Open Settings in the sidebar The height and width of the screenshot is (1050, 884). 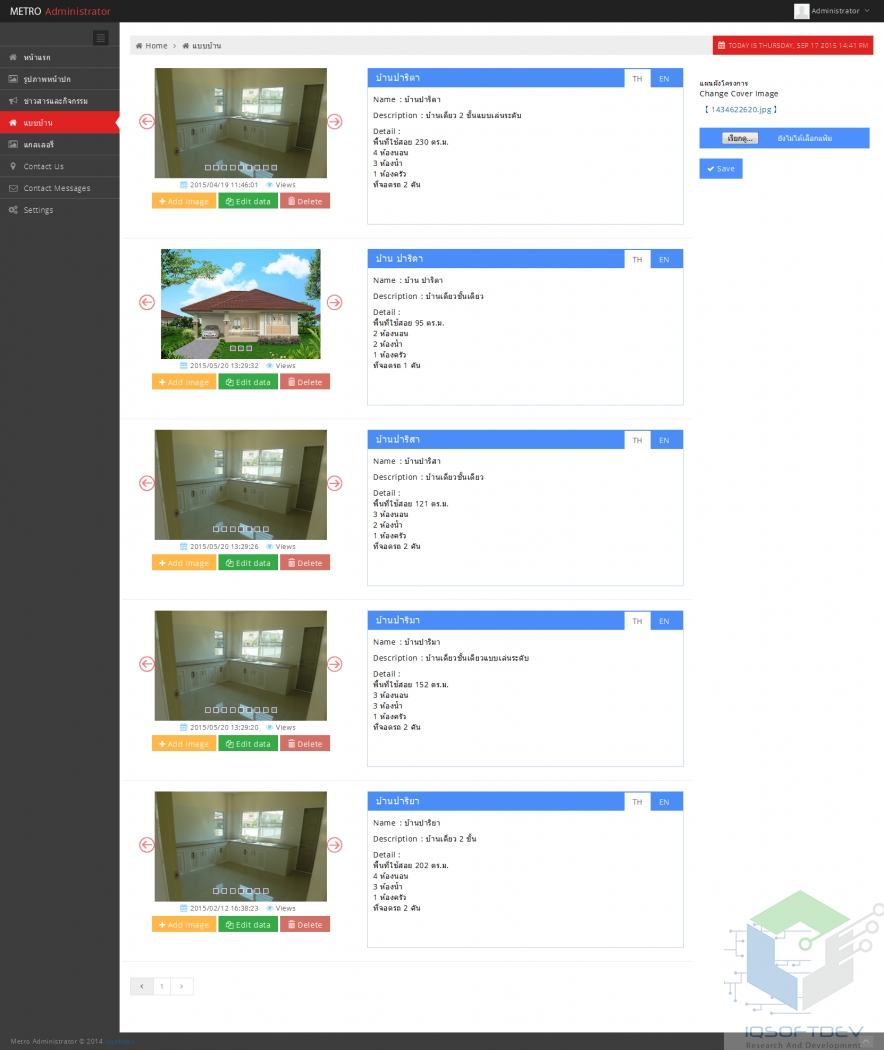pos(60,210)
